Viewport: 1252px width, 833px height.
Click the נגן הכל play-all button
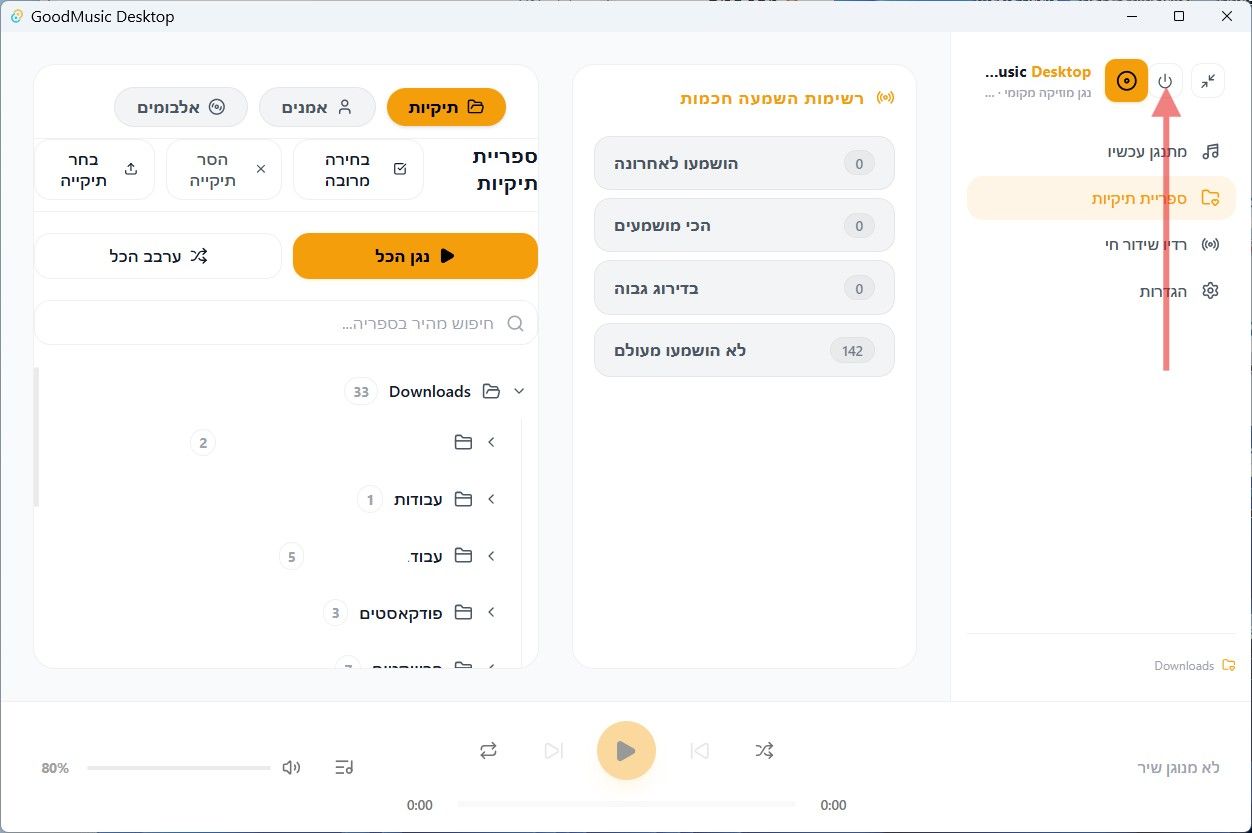coord(415,256)
